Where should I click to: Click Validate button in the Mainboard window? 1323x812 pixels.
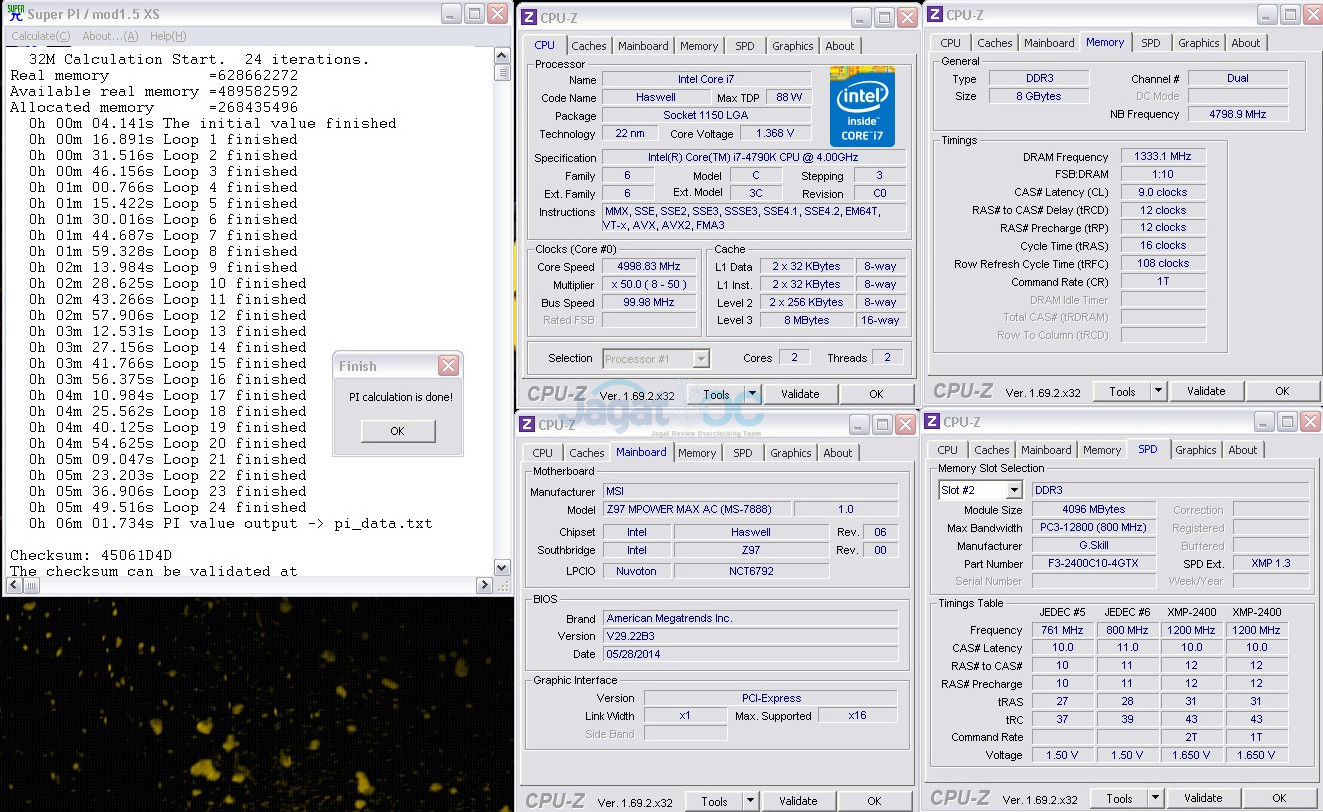(798, 801)
